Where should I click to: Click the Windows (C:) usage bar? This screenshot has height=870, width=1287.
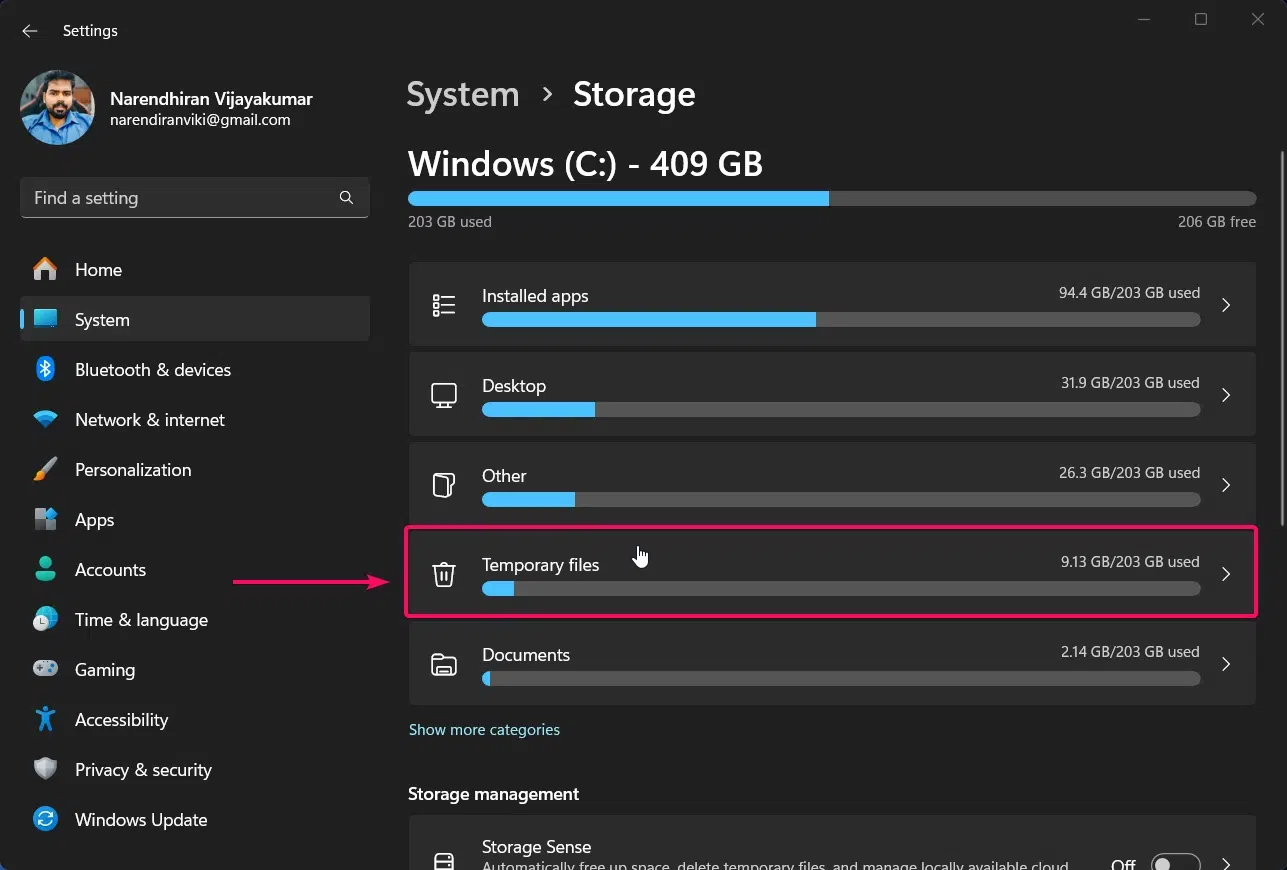(x=832, y=198)
